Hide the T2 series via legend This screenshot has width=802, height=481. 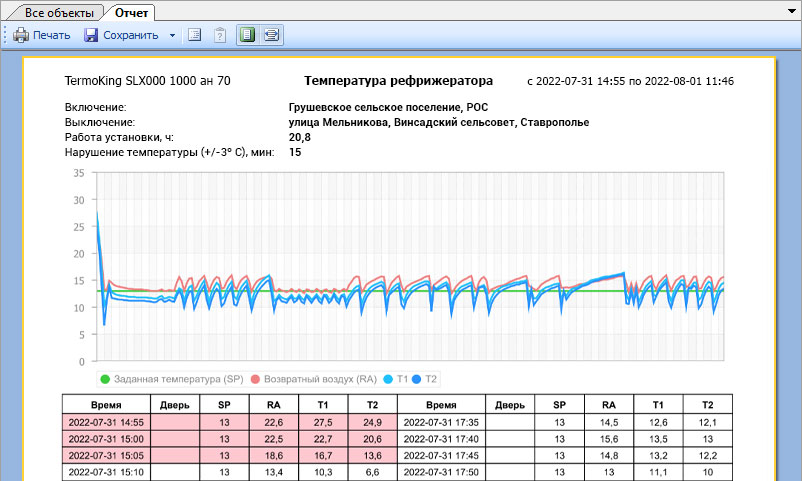point(425,379)
